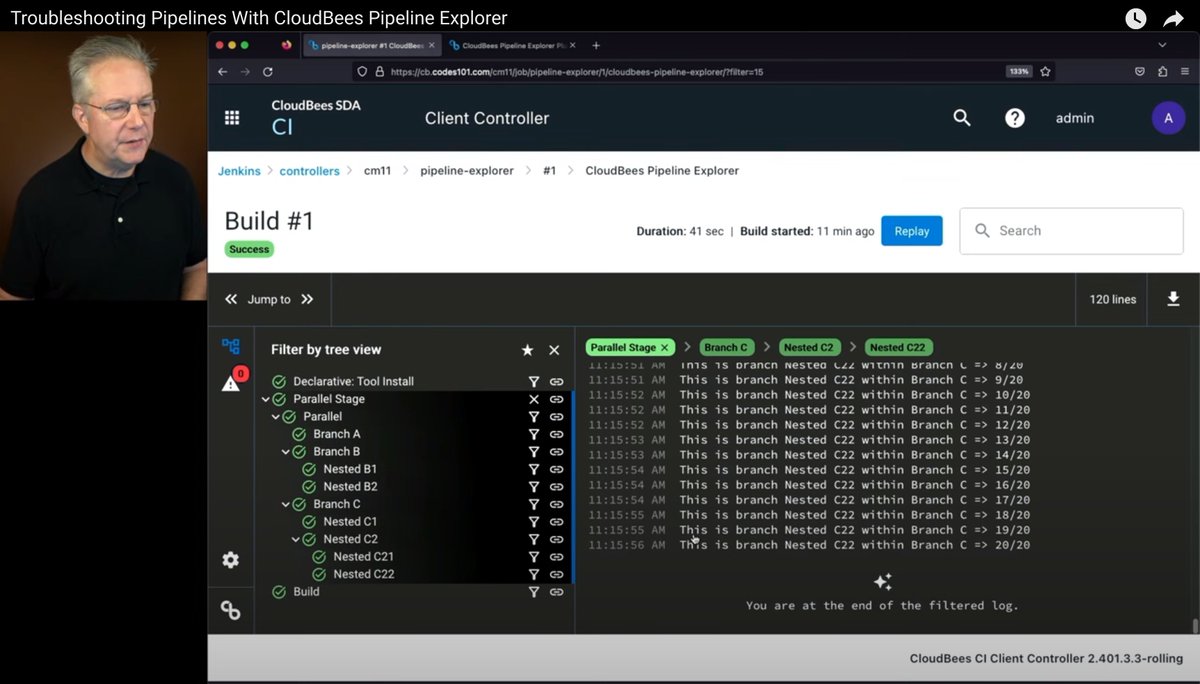Focus the log Search field
Viewport: 1200px width, 684px height.
1071,231
